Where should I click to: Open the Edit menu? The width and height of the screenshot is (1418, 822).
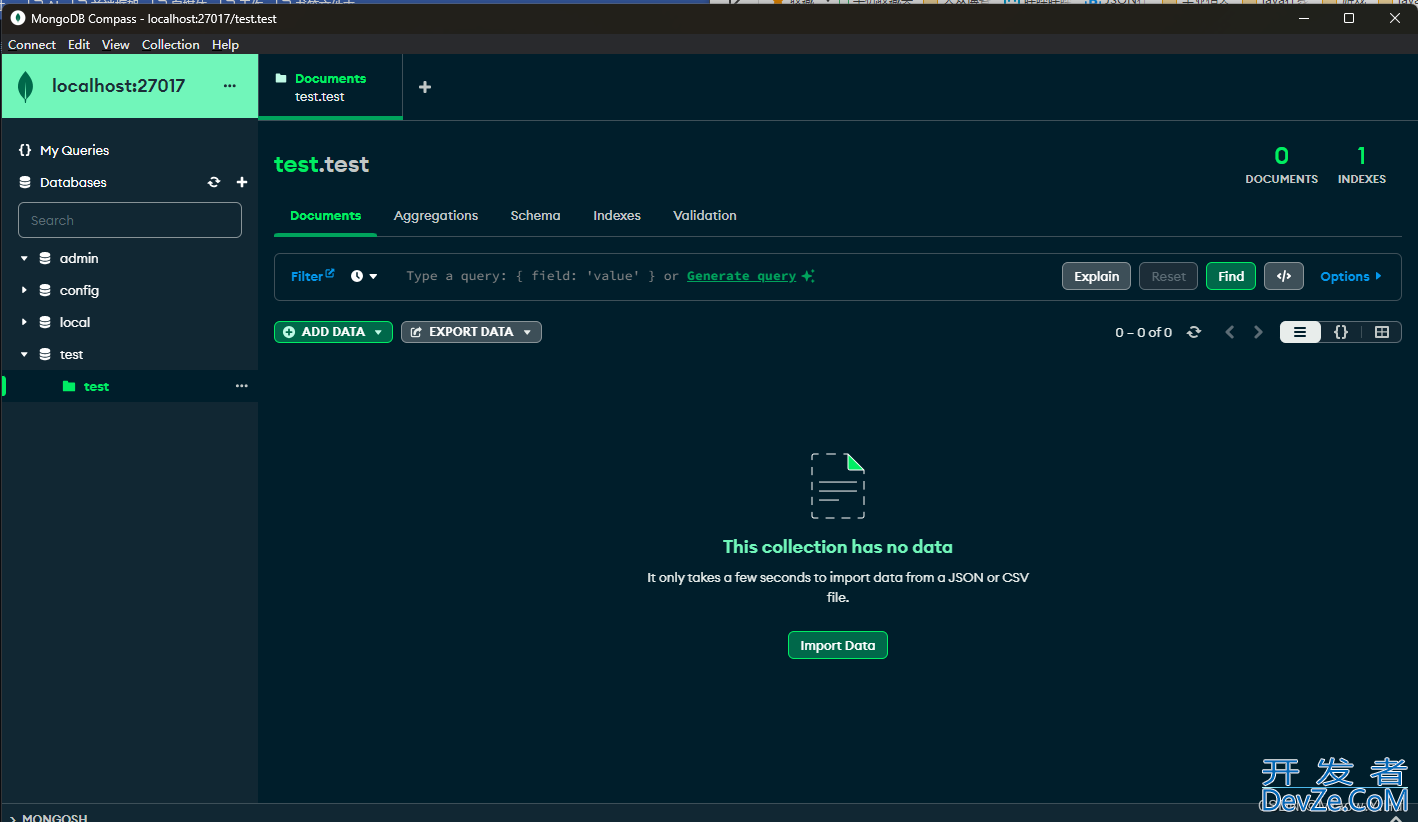click(79, 44)
